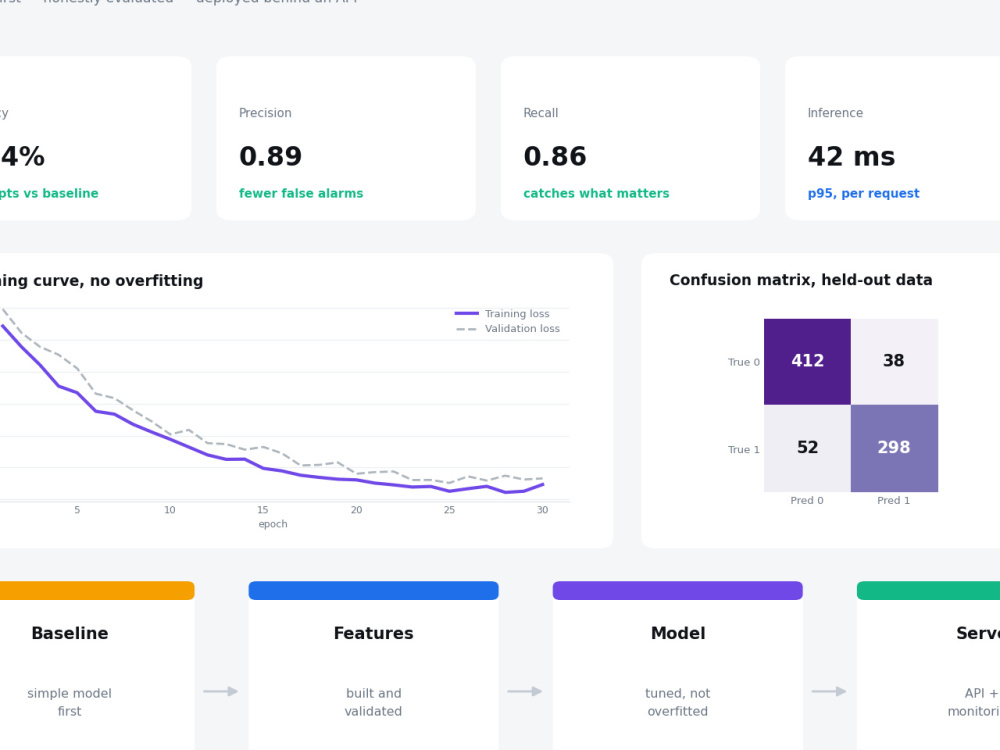Click the True 1 row label
The height and width of the screenshot is (750, 1000).
(x=744, y=450)
